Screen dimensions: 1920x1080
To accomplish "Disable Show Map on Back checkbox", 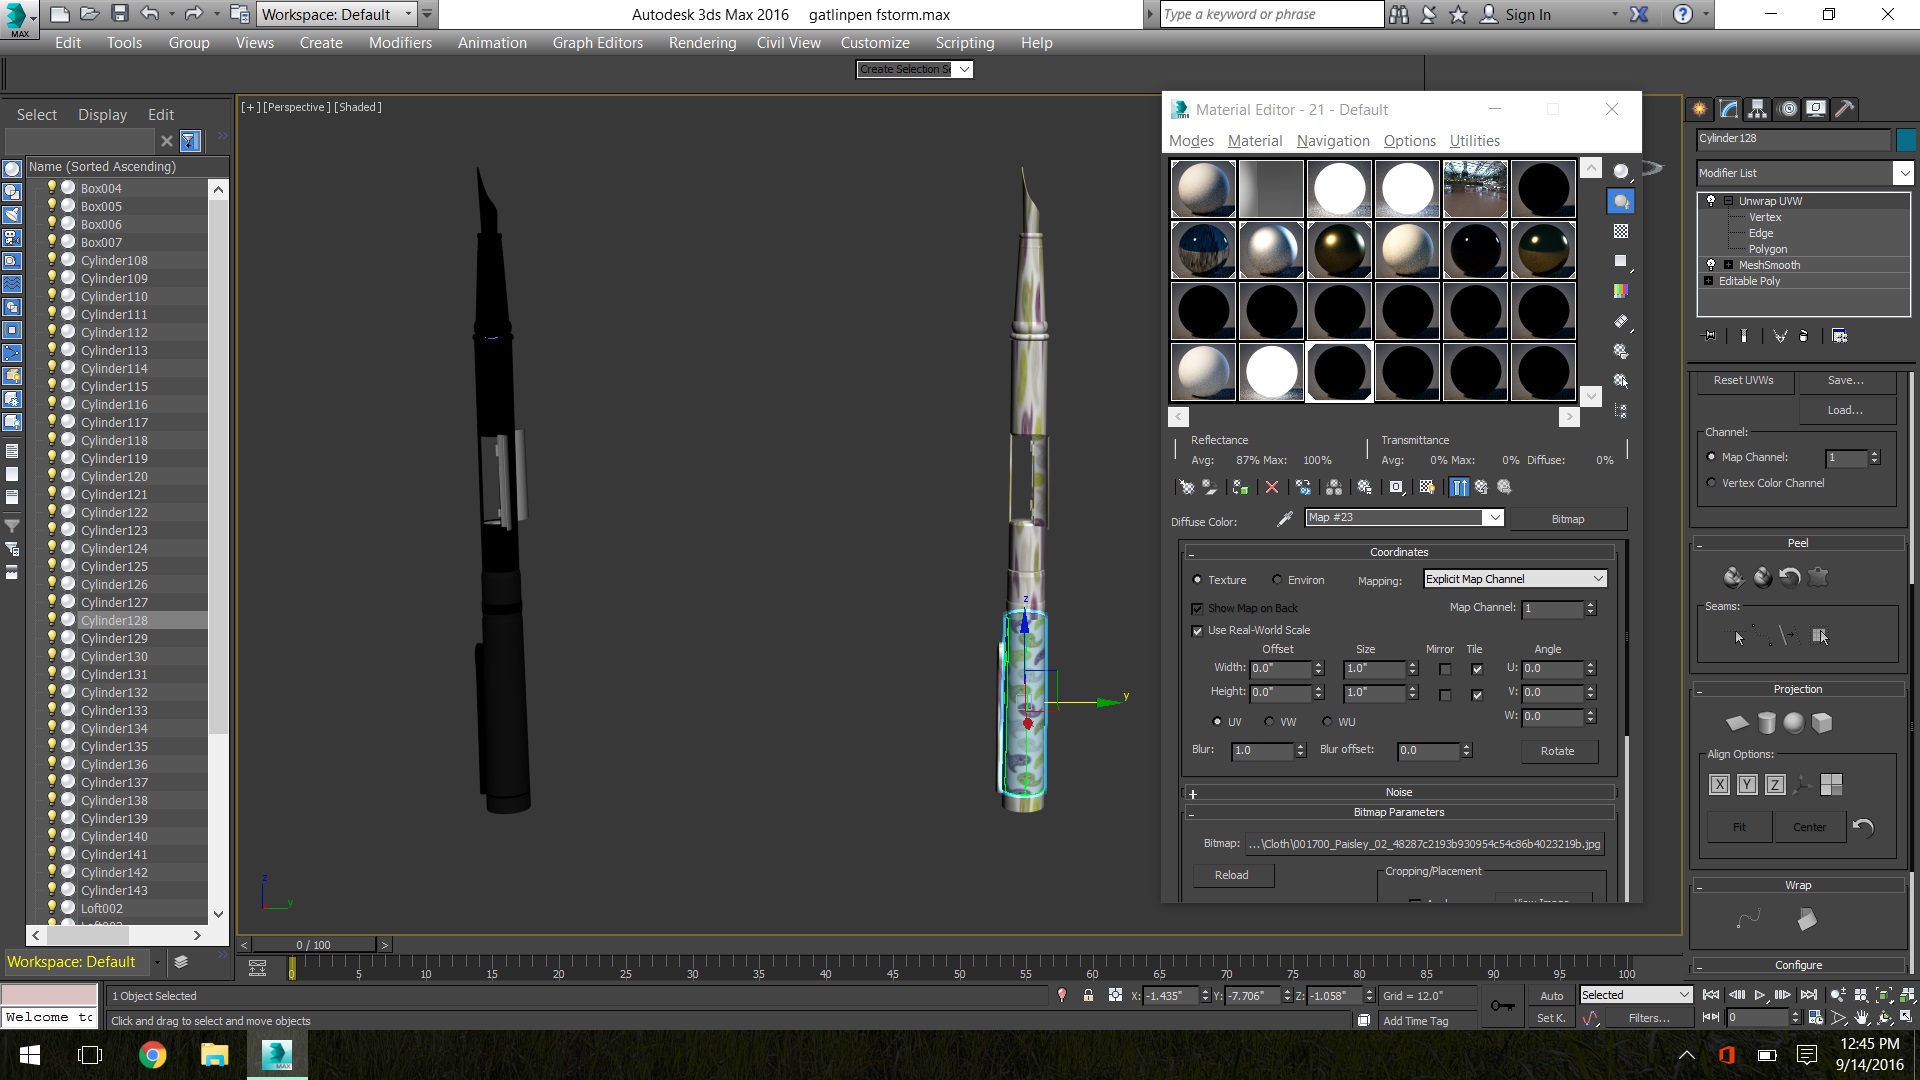I will pyautogui.click(x=1197, y=609).
